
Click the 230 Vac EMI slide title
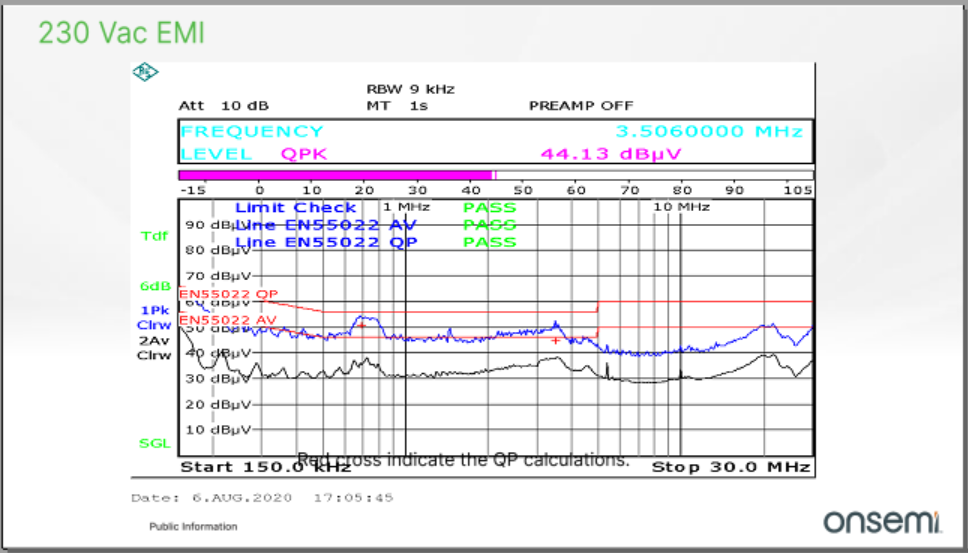(x=121, y=33)
